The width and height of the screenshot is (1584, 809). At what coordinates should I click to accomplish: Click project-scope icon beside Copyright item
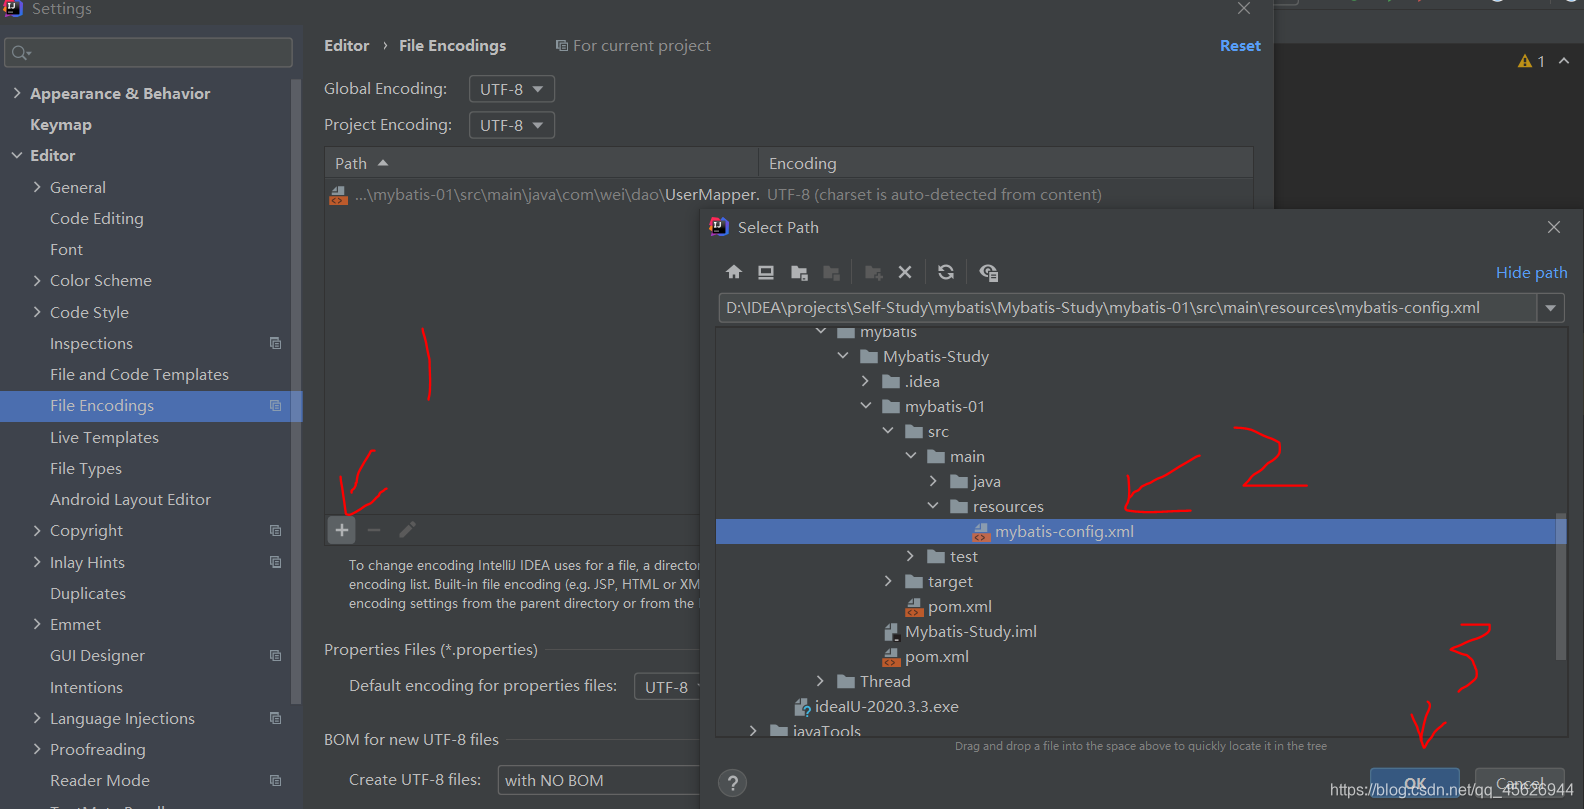[275, 531]
